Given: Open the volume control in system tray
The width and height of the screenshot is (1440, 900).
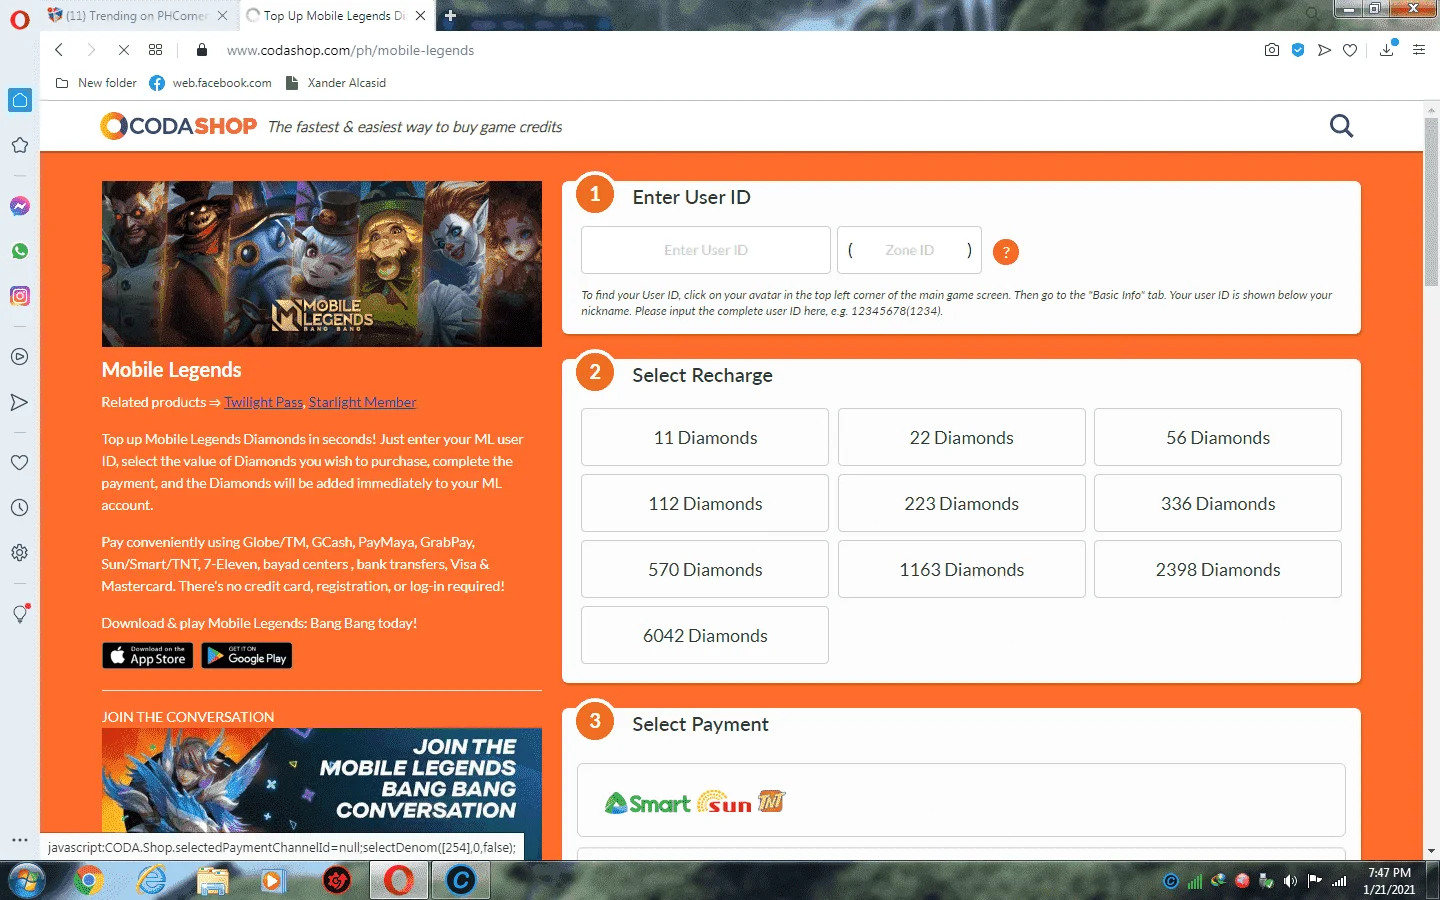Looking at the screenshot, I should point(1290,881).
